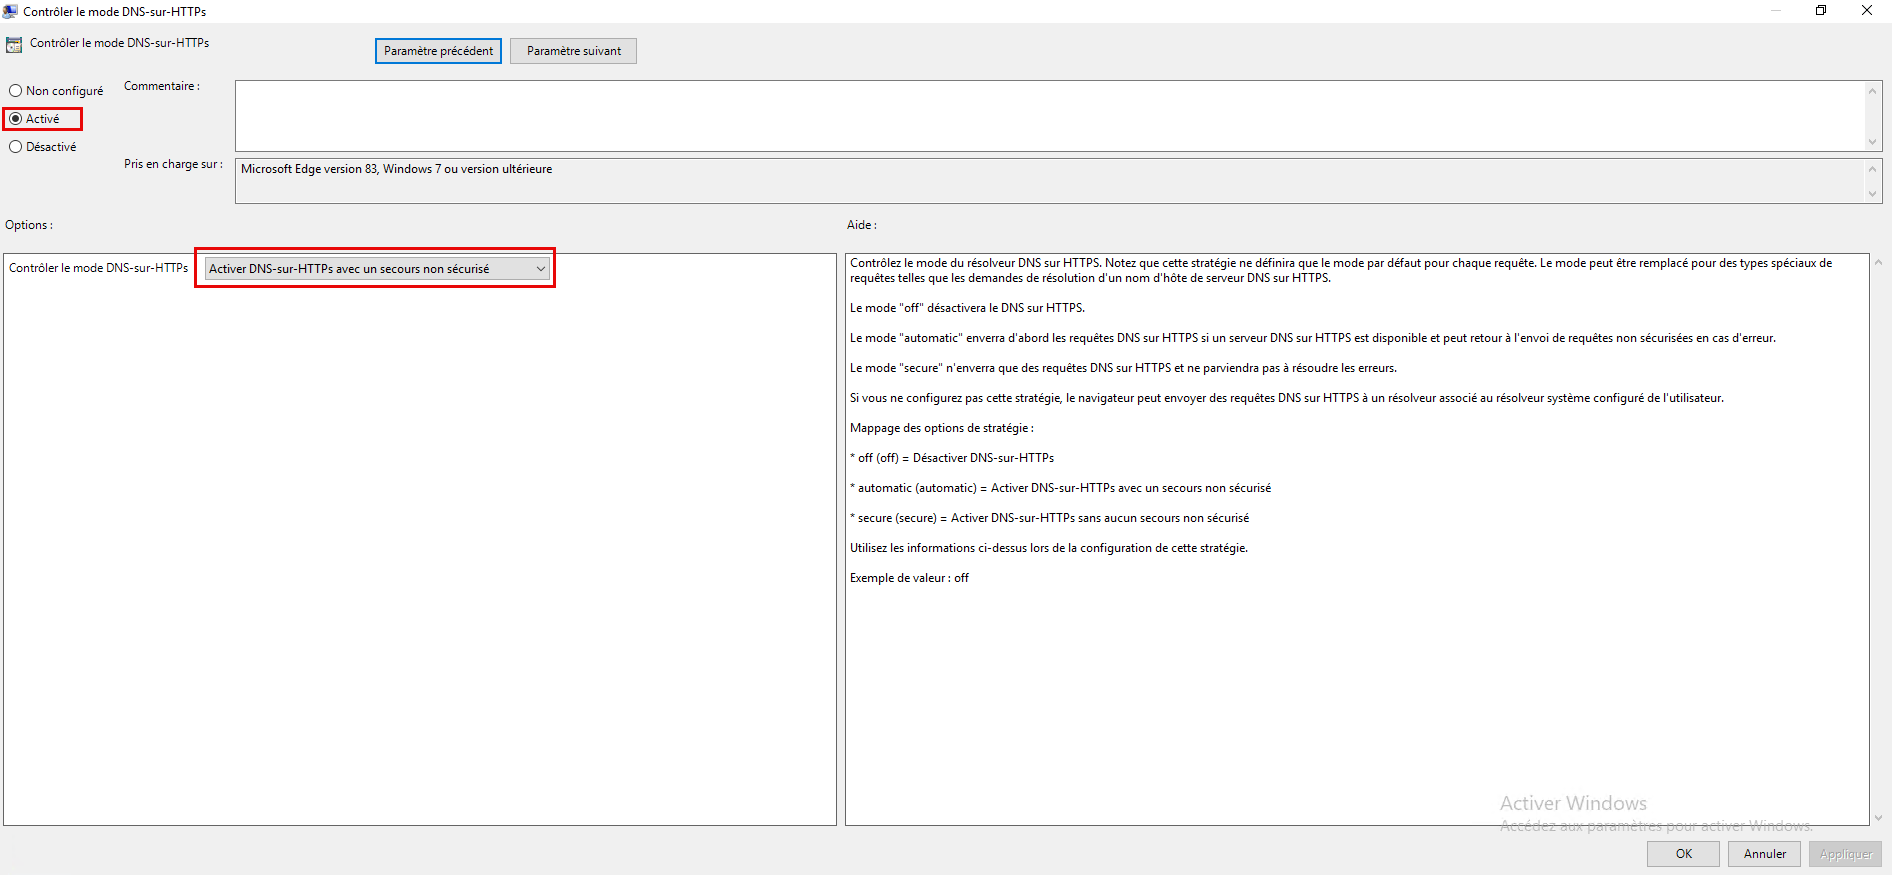1892x875 pixels.
Task: Click the Annuler button
Action: [x=1764, y=854]
